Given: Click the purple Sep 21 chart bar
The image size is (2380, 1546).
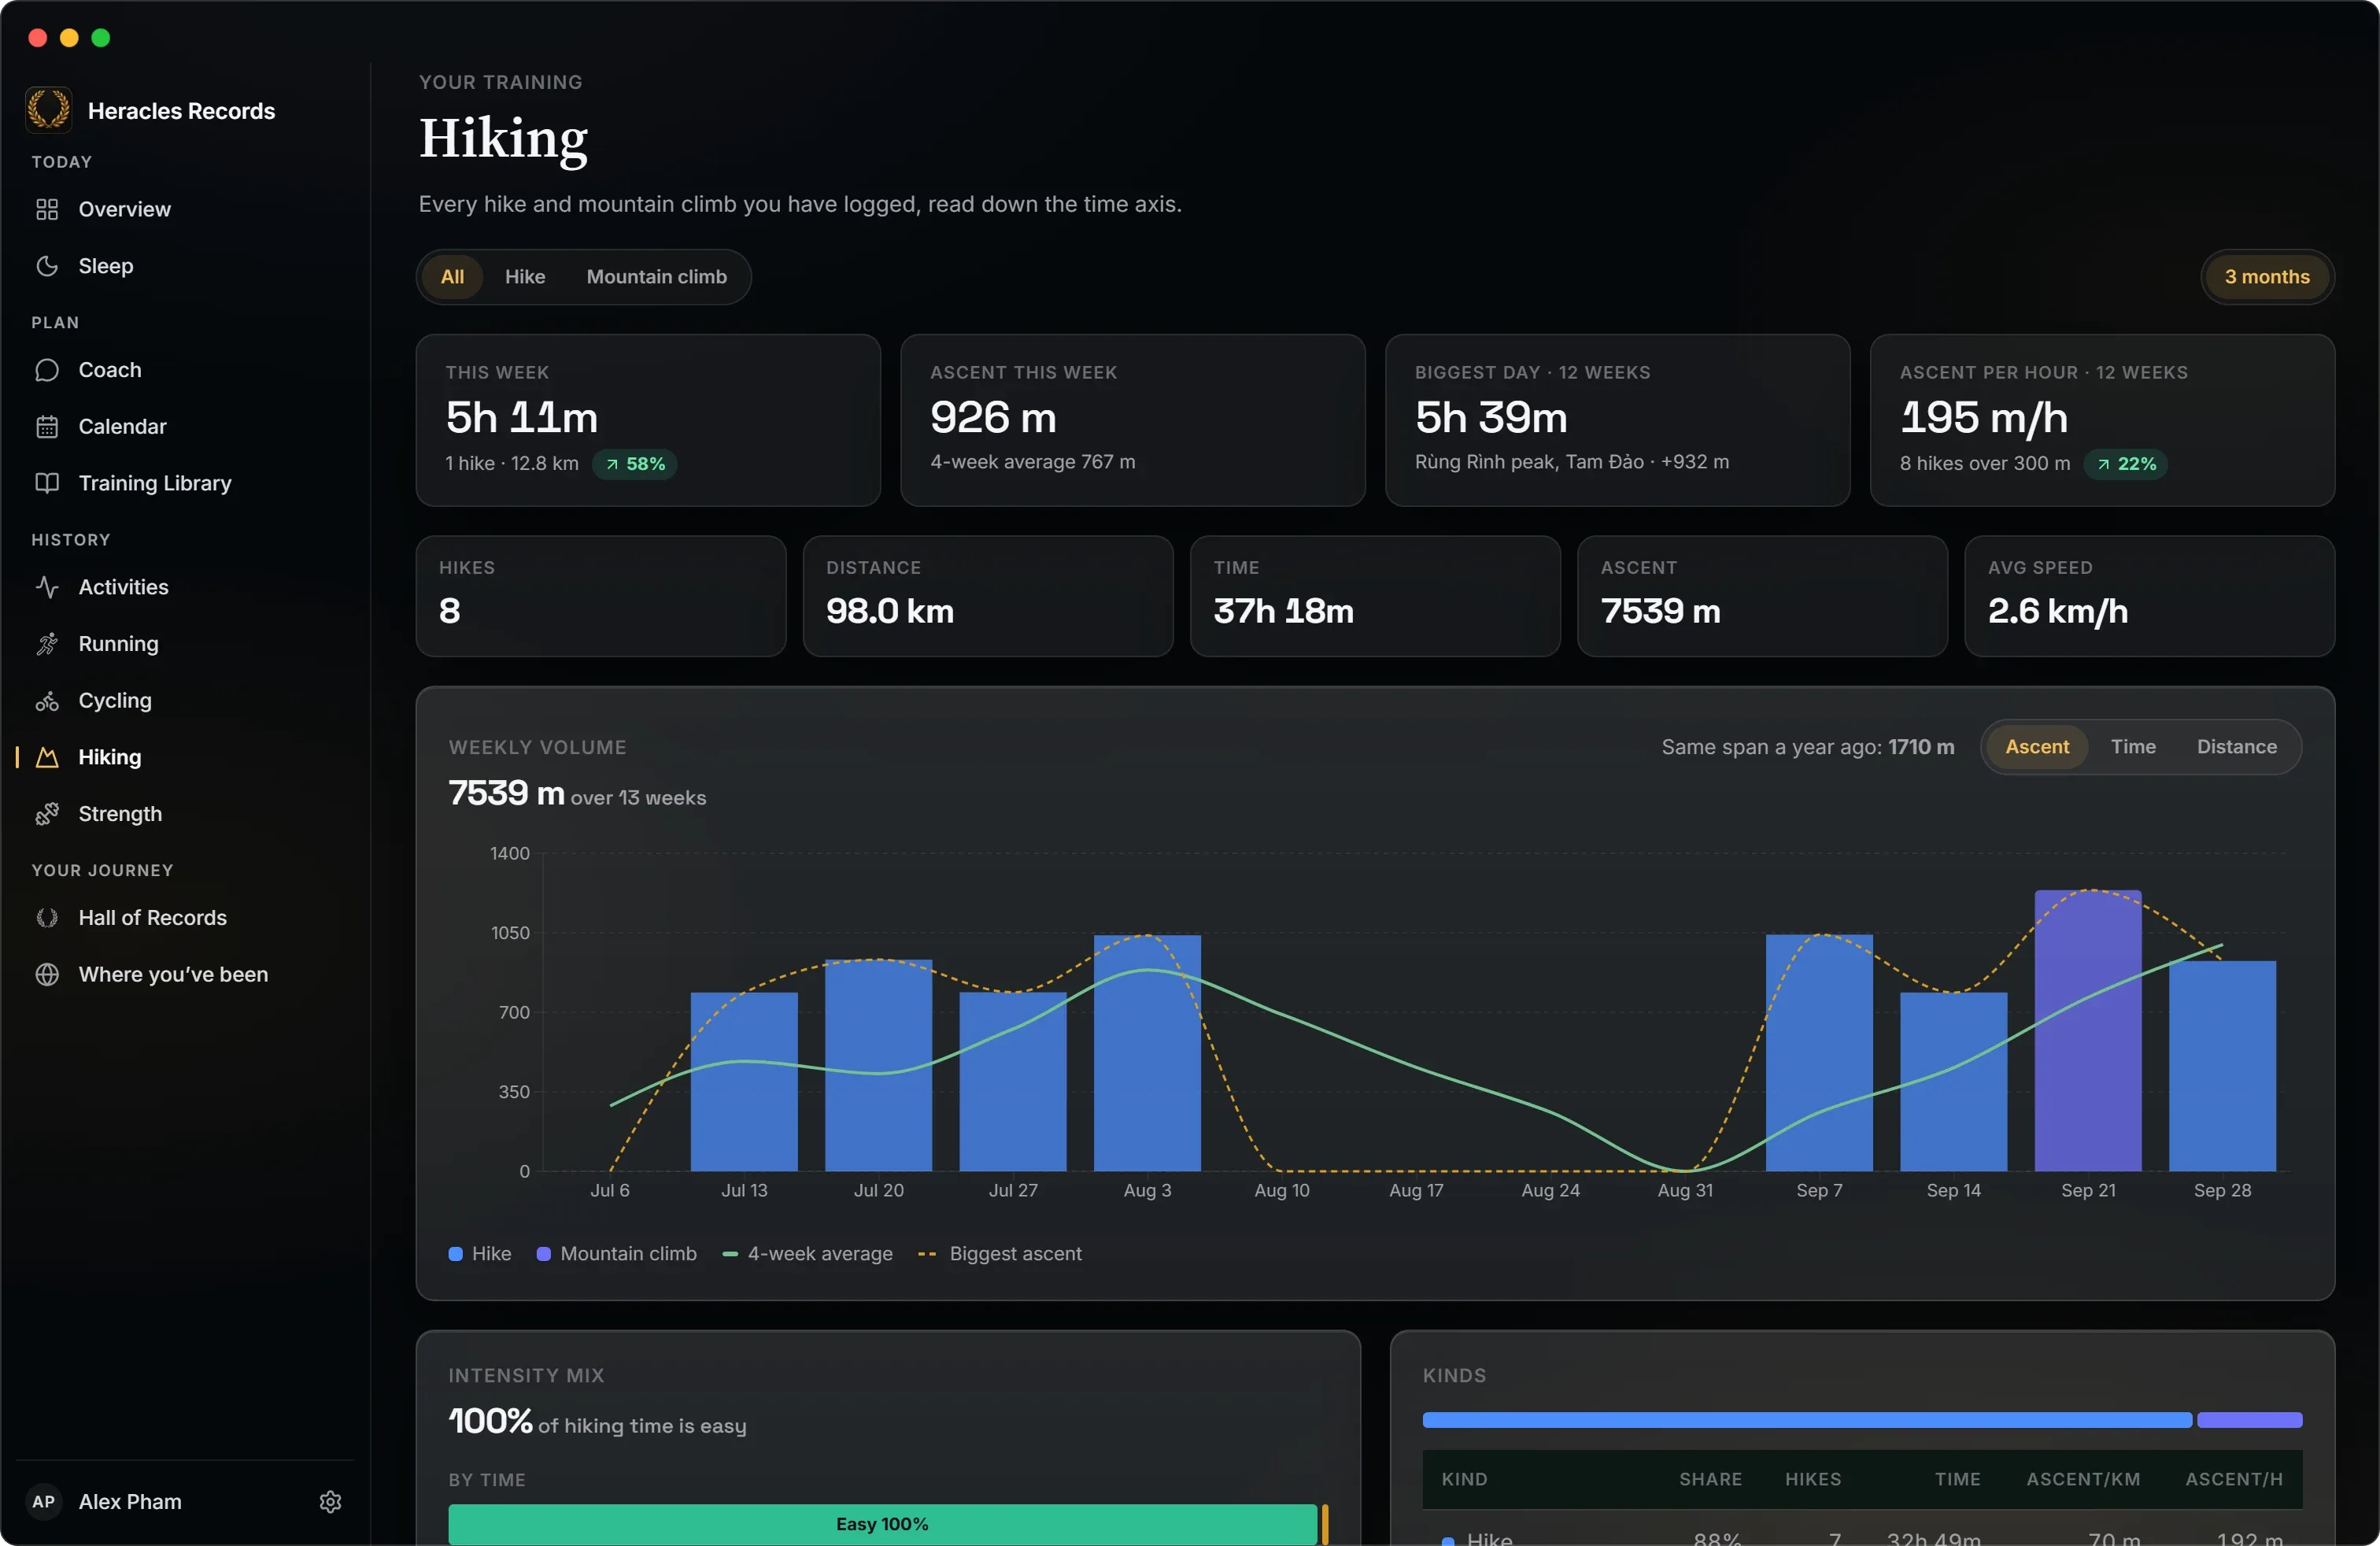Looking at the screenshot, I should 2088,1030.
